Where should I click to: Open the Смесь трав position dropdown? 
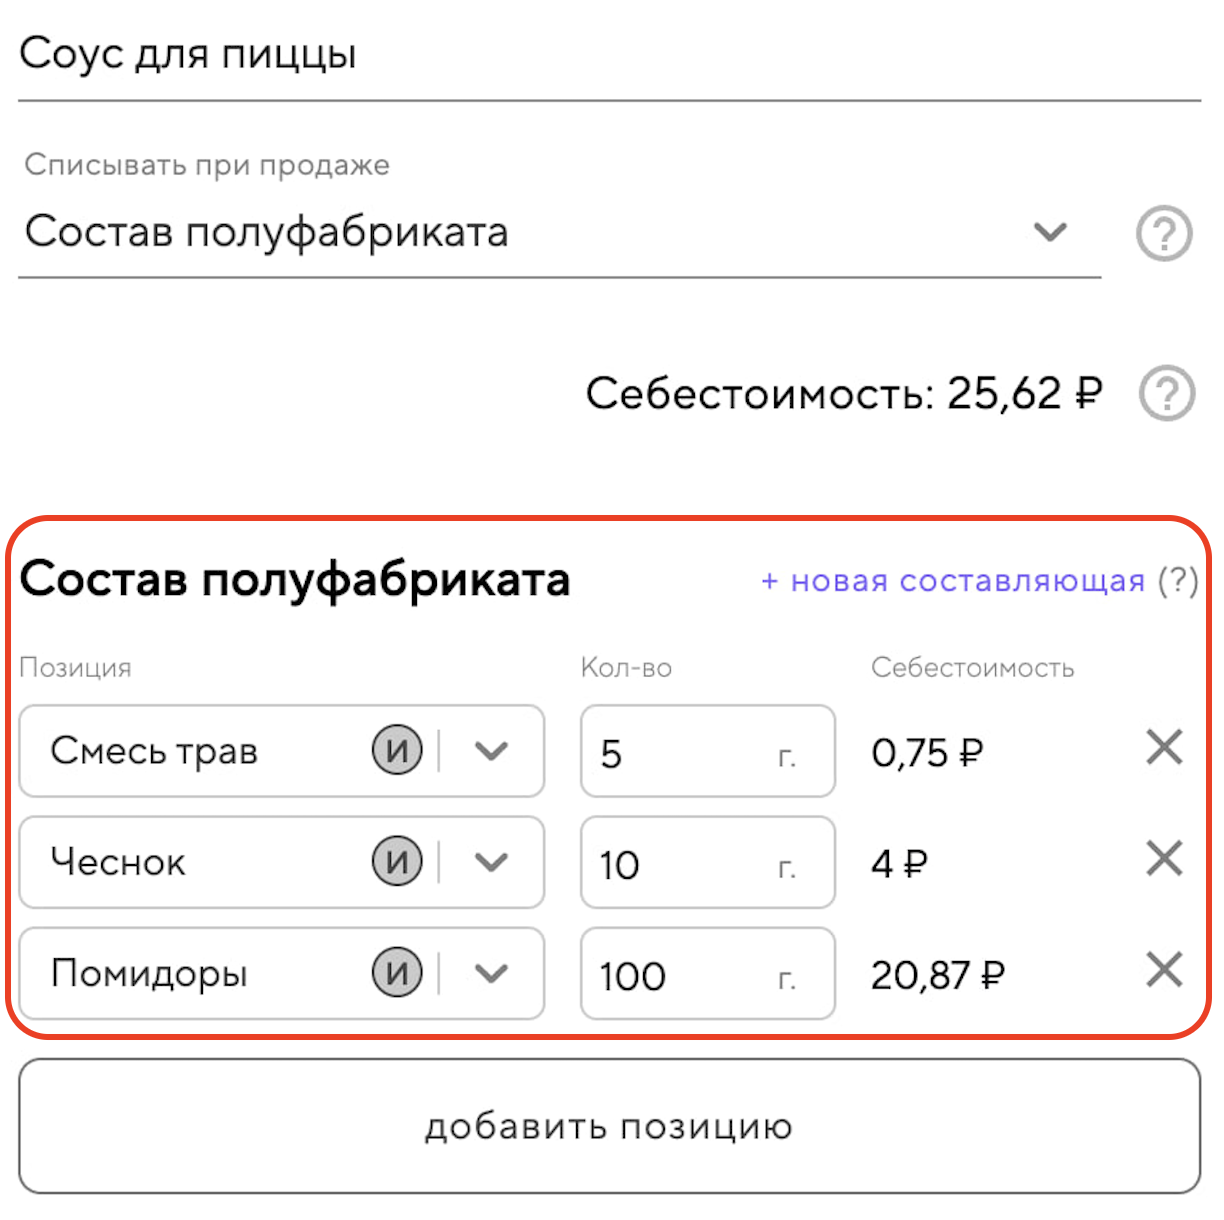pyautogui.click(x=491, y=751)
